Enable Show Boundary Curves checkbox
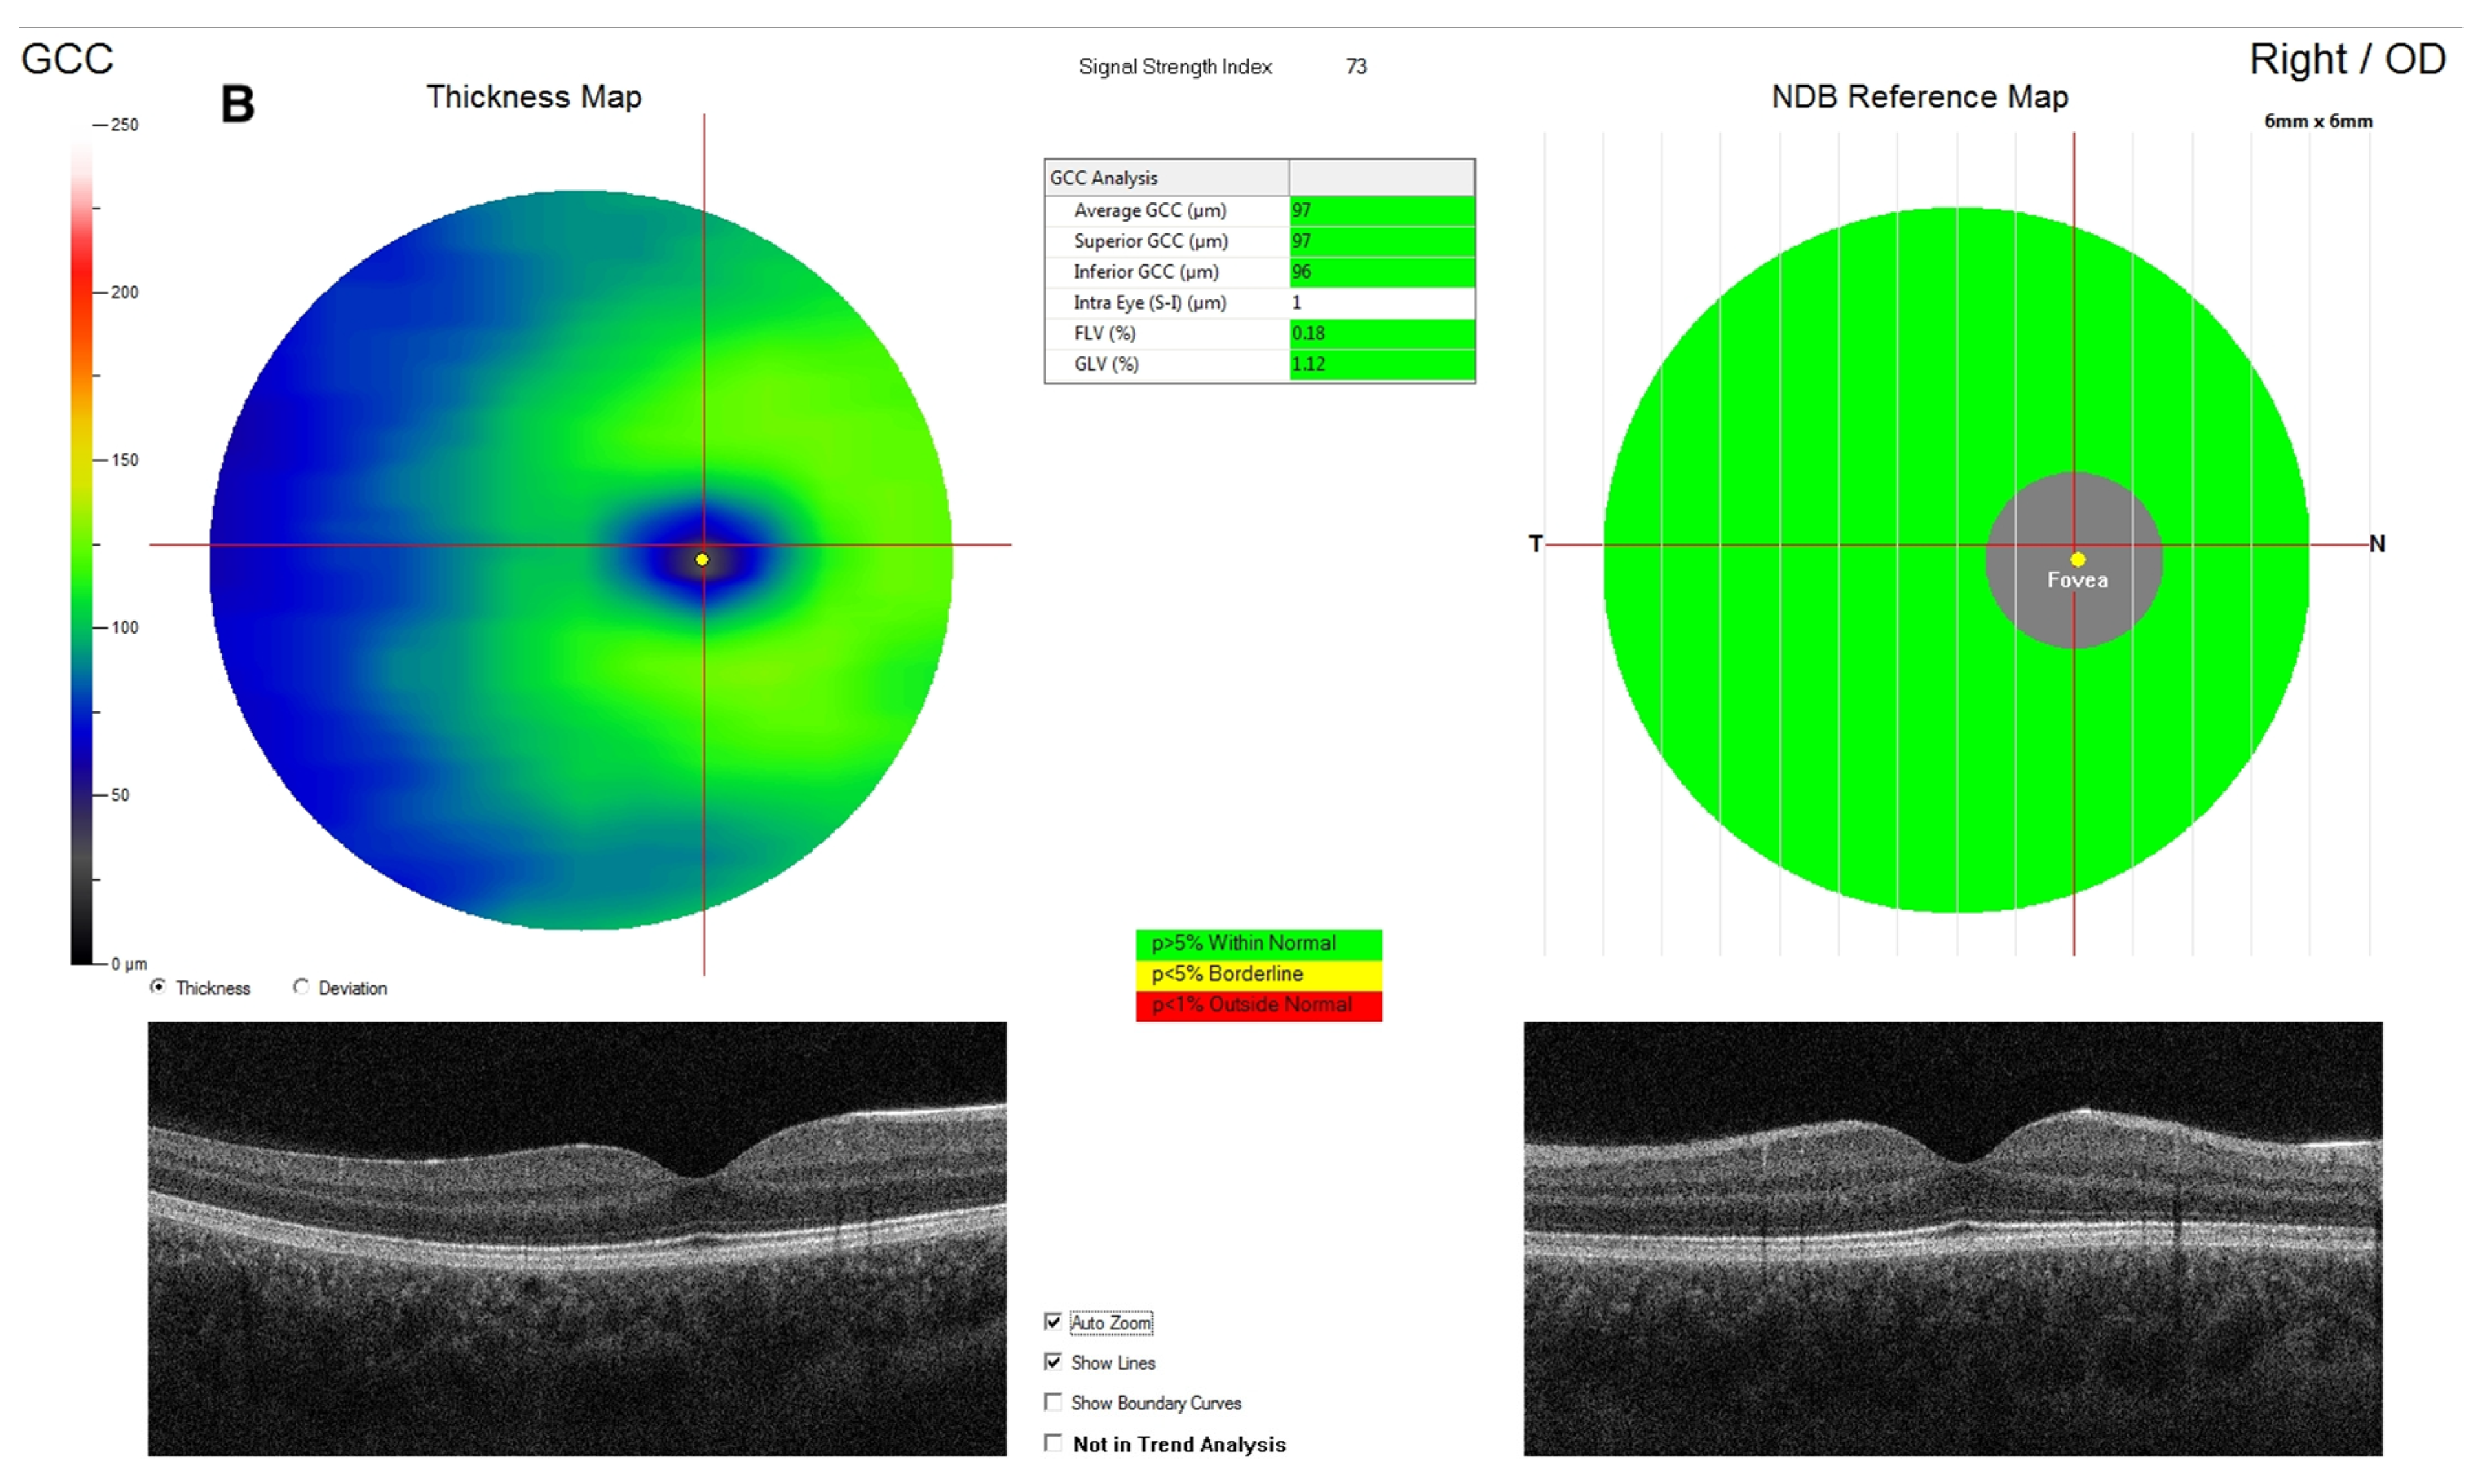The image size is (2483, 1484). click(1053, 1402)
